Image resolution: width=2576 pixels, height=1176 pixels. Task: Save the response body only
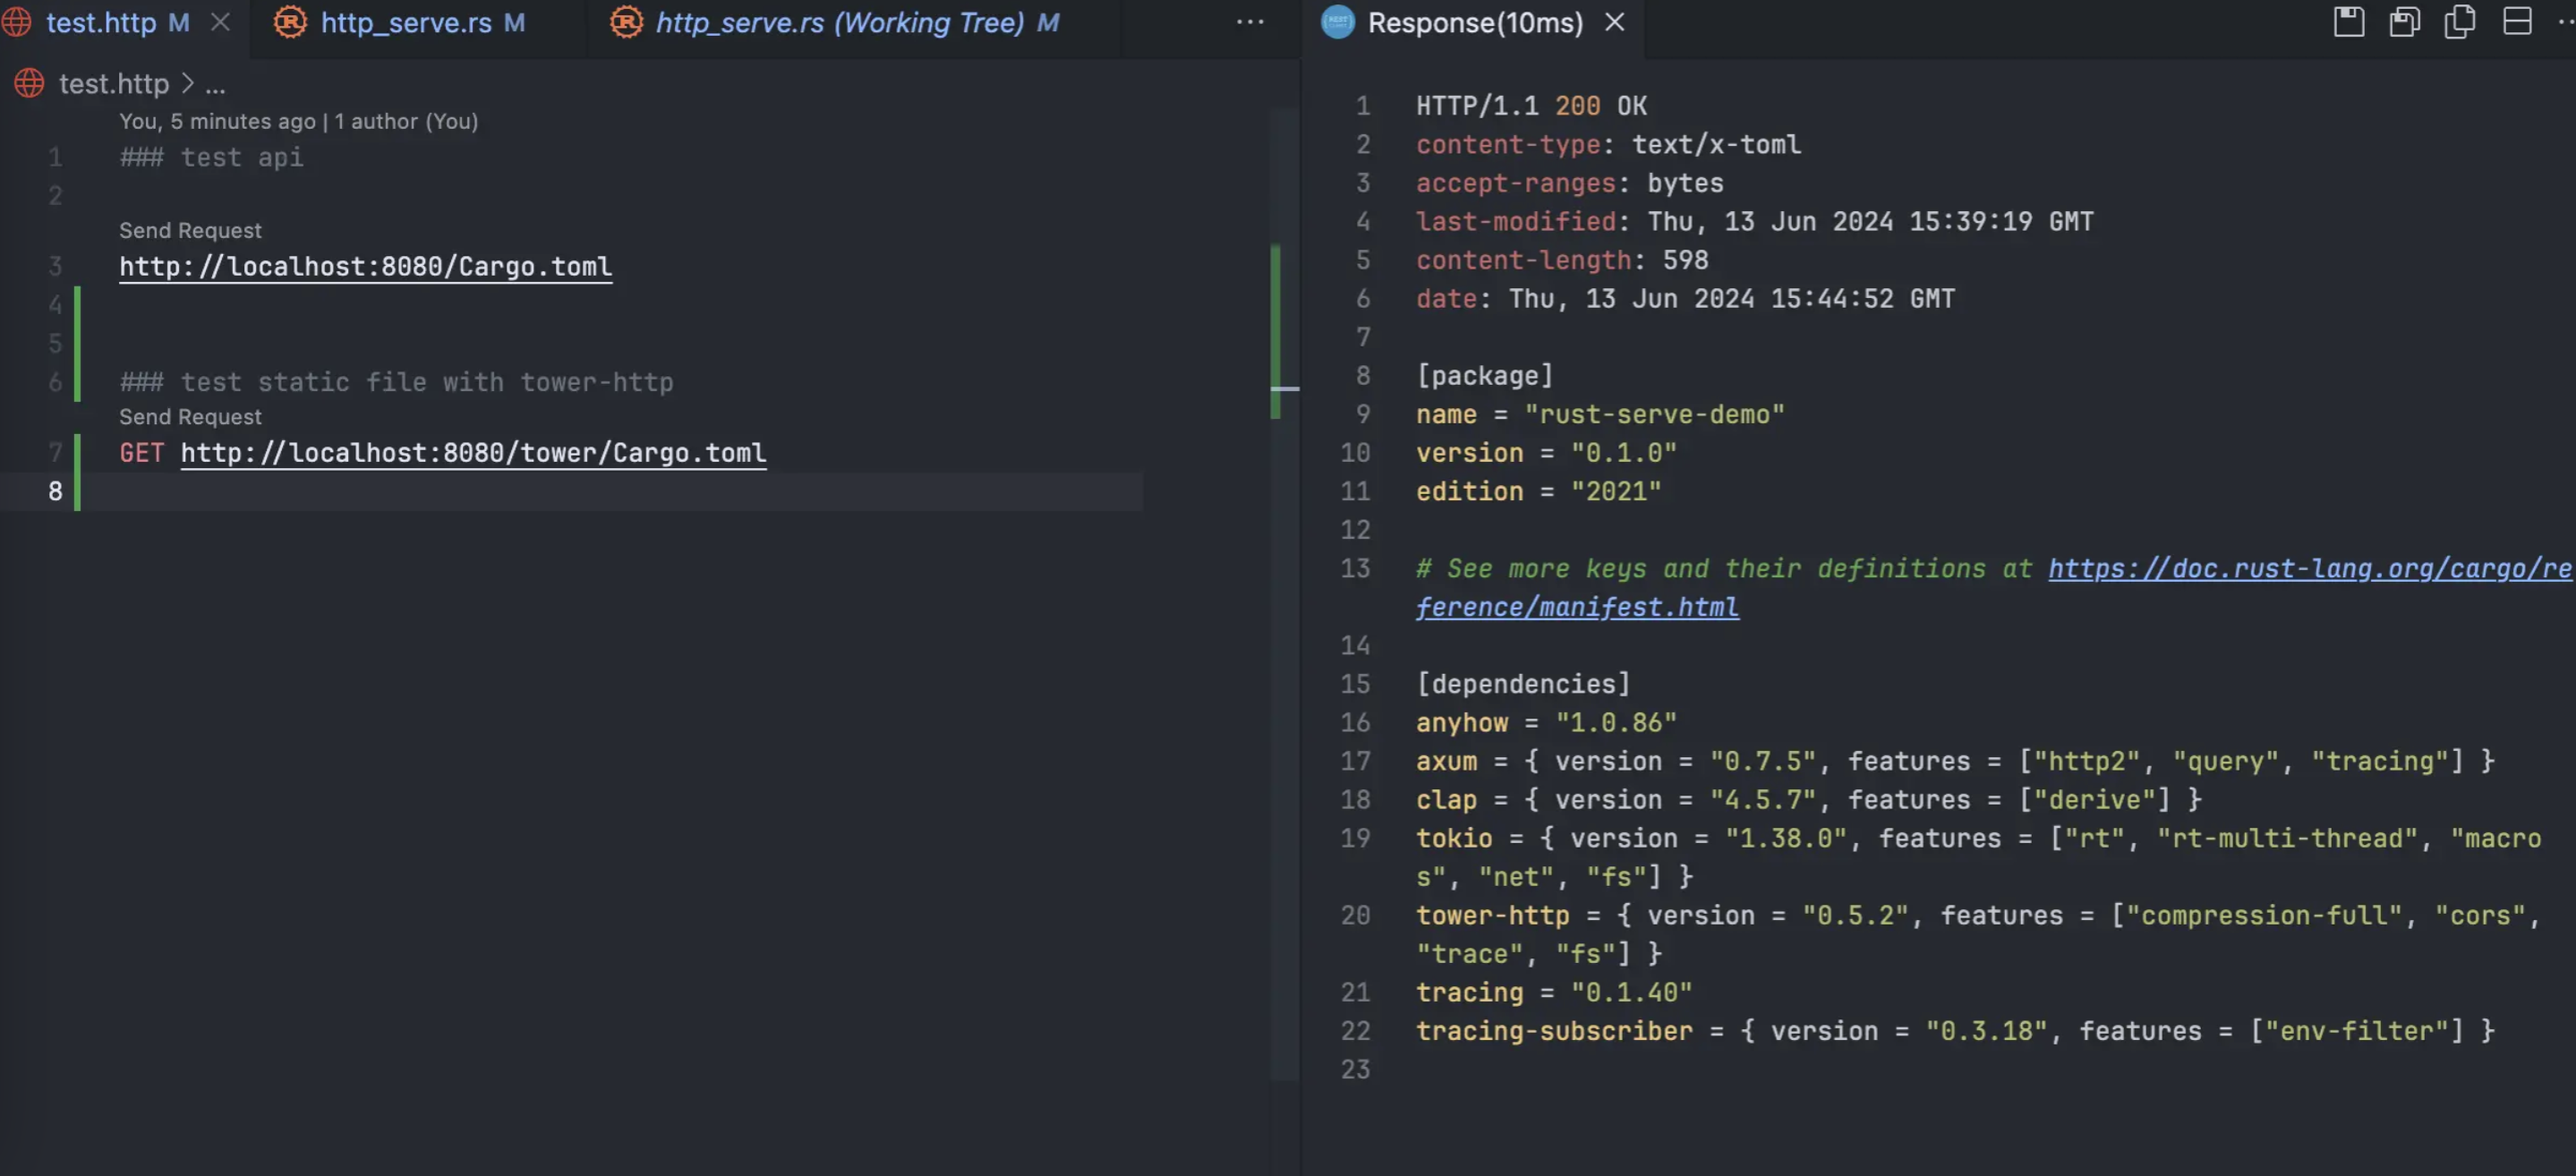[2404, 21]
